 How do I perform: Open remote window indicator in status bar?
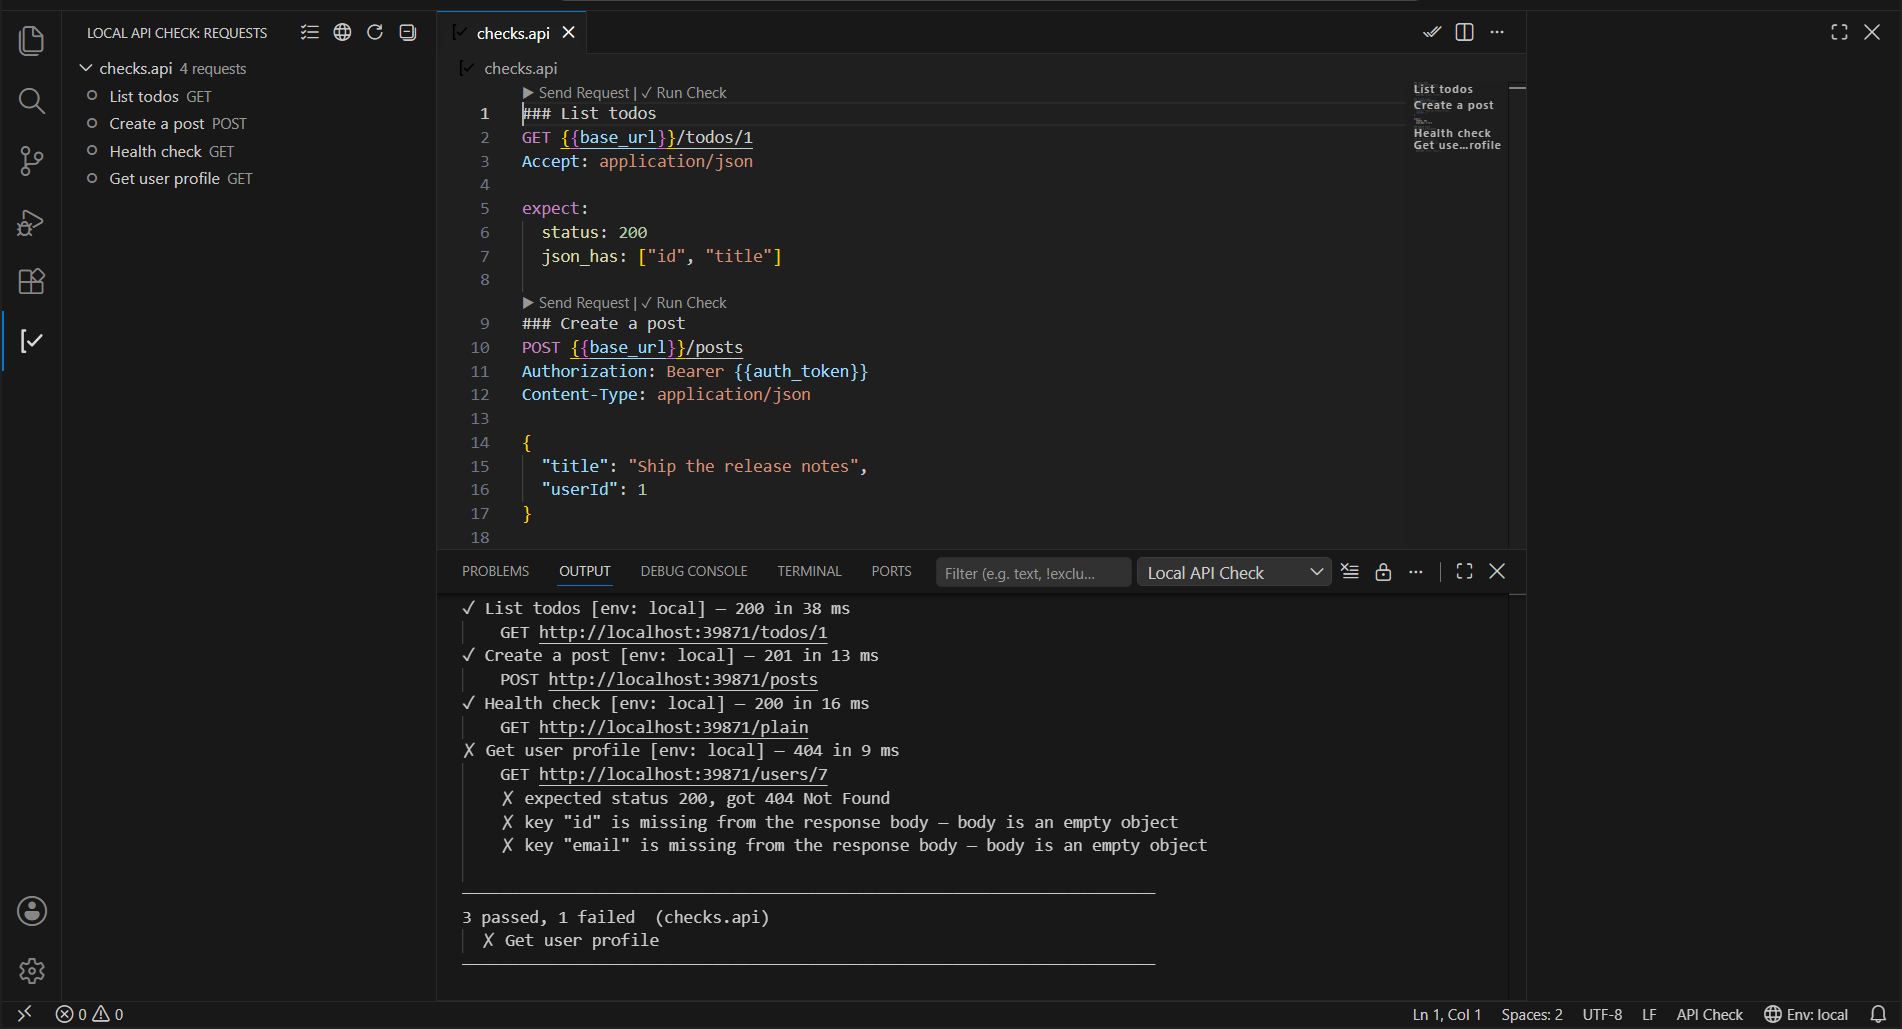pyautogui.click(x=25, y=1014)
